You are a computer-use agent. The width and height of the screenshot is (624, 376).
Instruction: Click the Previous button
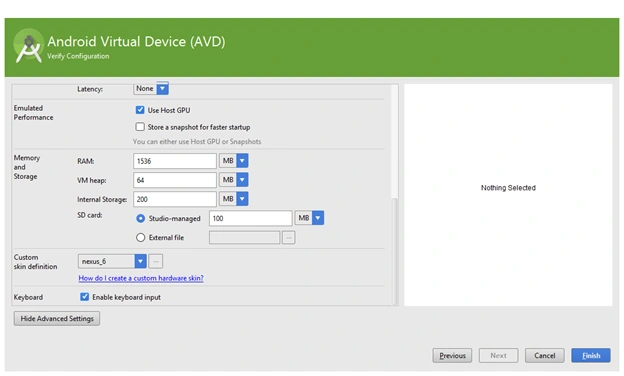[x=452, y=355]
